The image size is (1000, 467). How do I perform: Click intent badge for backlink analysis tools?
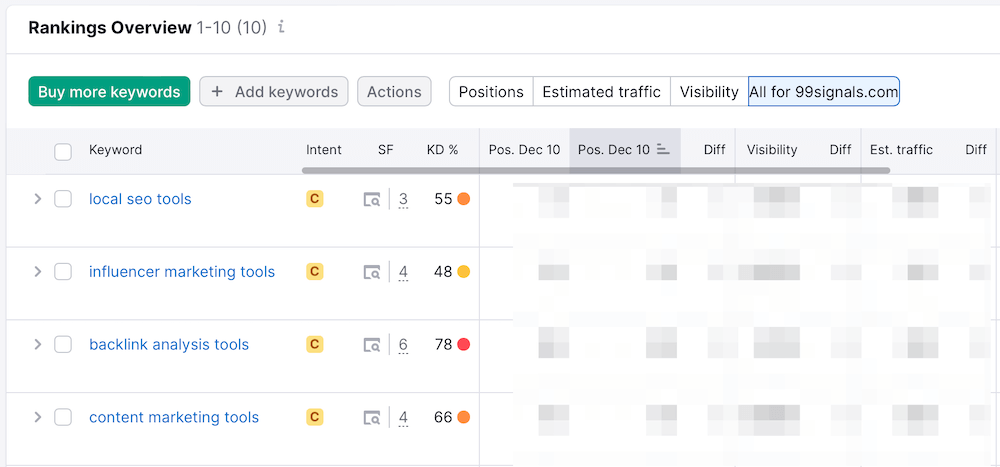point(314,345)
